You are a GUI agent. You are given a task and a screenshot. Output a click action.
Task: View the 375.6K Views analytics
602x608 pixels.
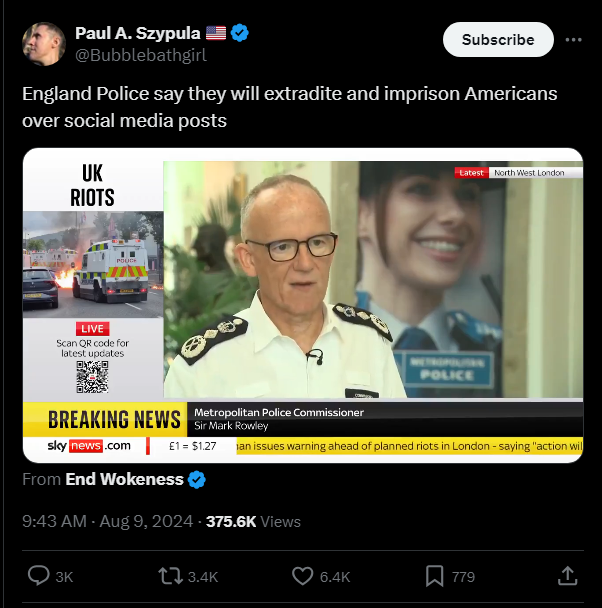point(253,522)
